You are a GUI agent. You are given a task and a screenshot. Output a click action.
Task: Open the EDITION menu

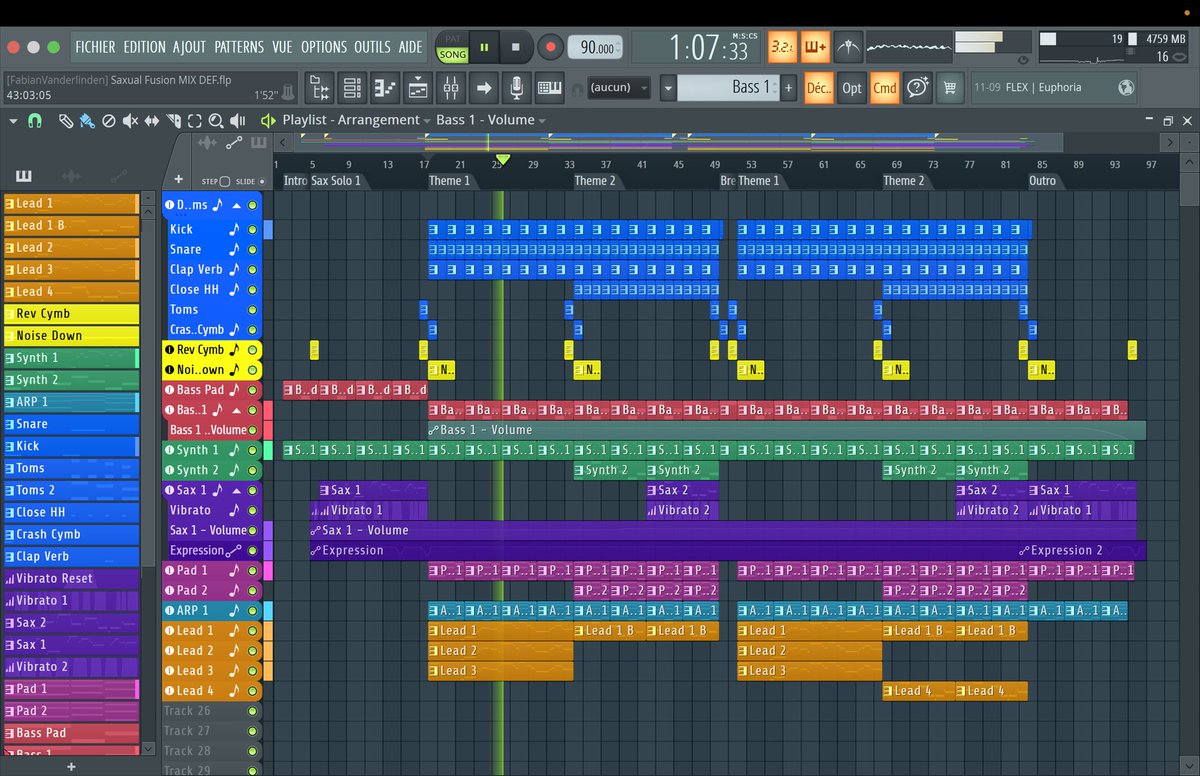pos(144,47)
